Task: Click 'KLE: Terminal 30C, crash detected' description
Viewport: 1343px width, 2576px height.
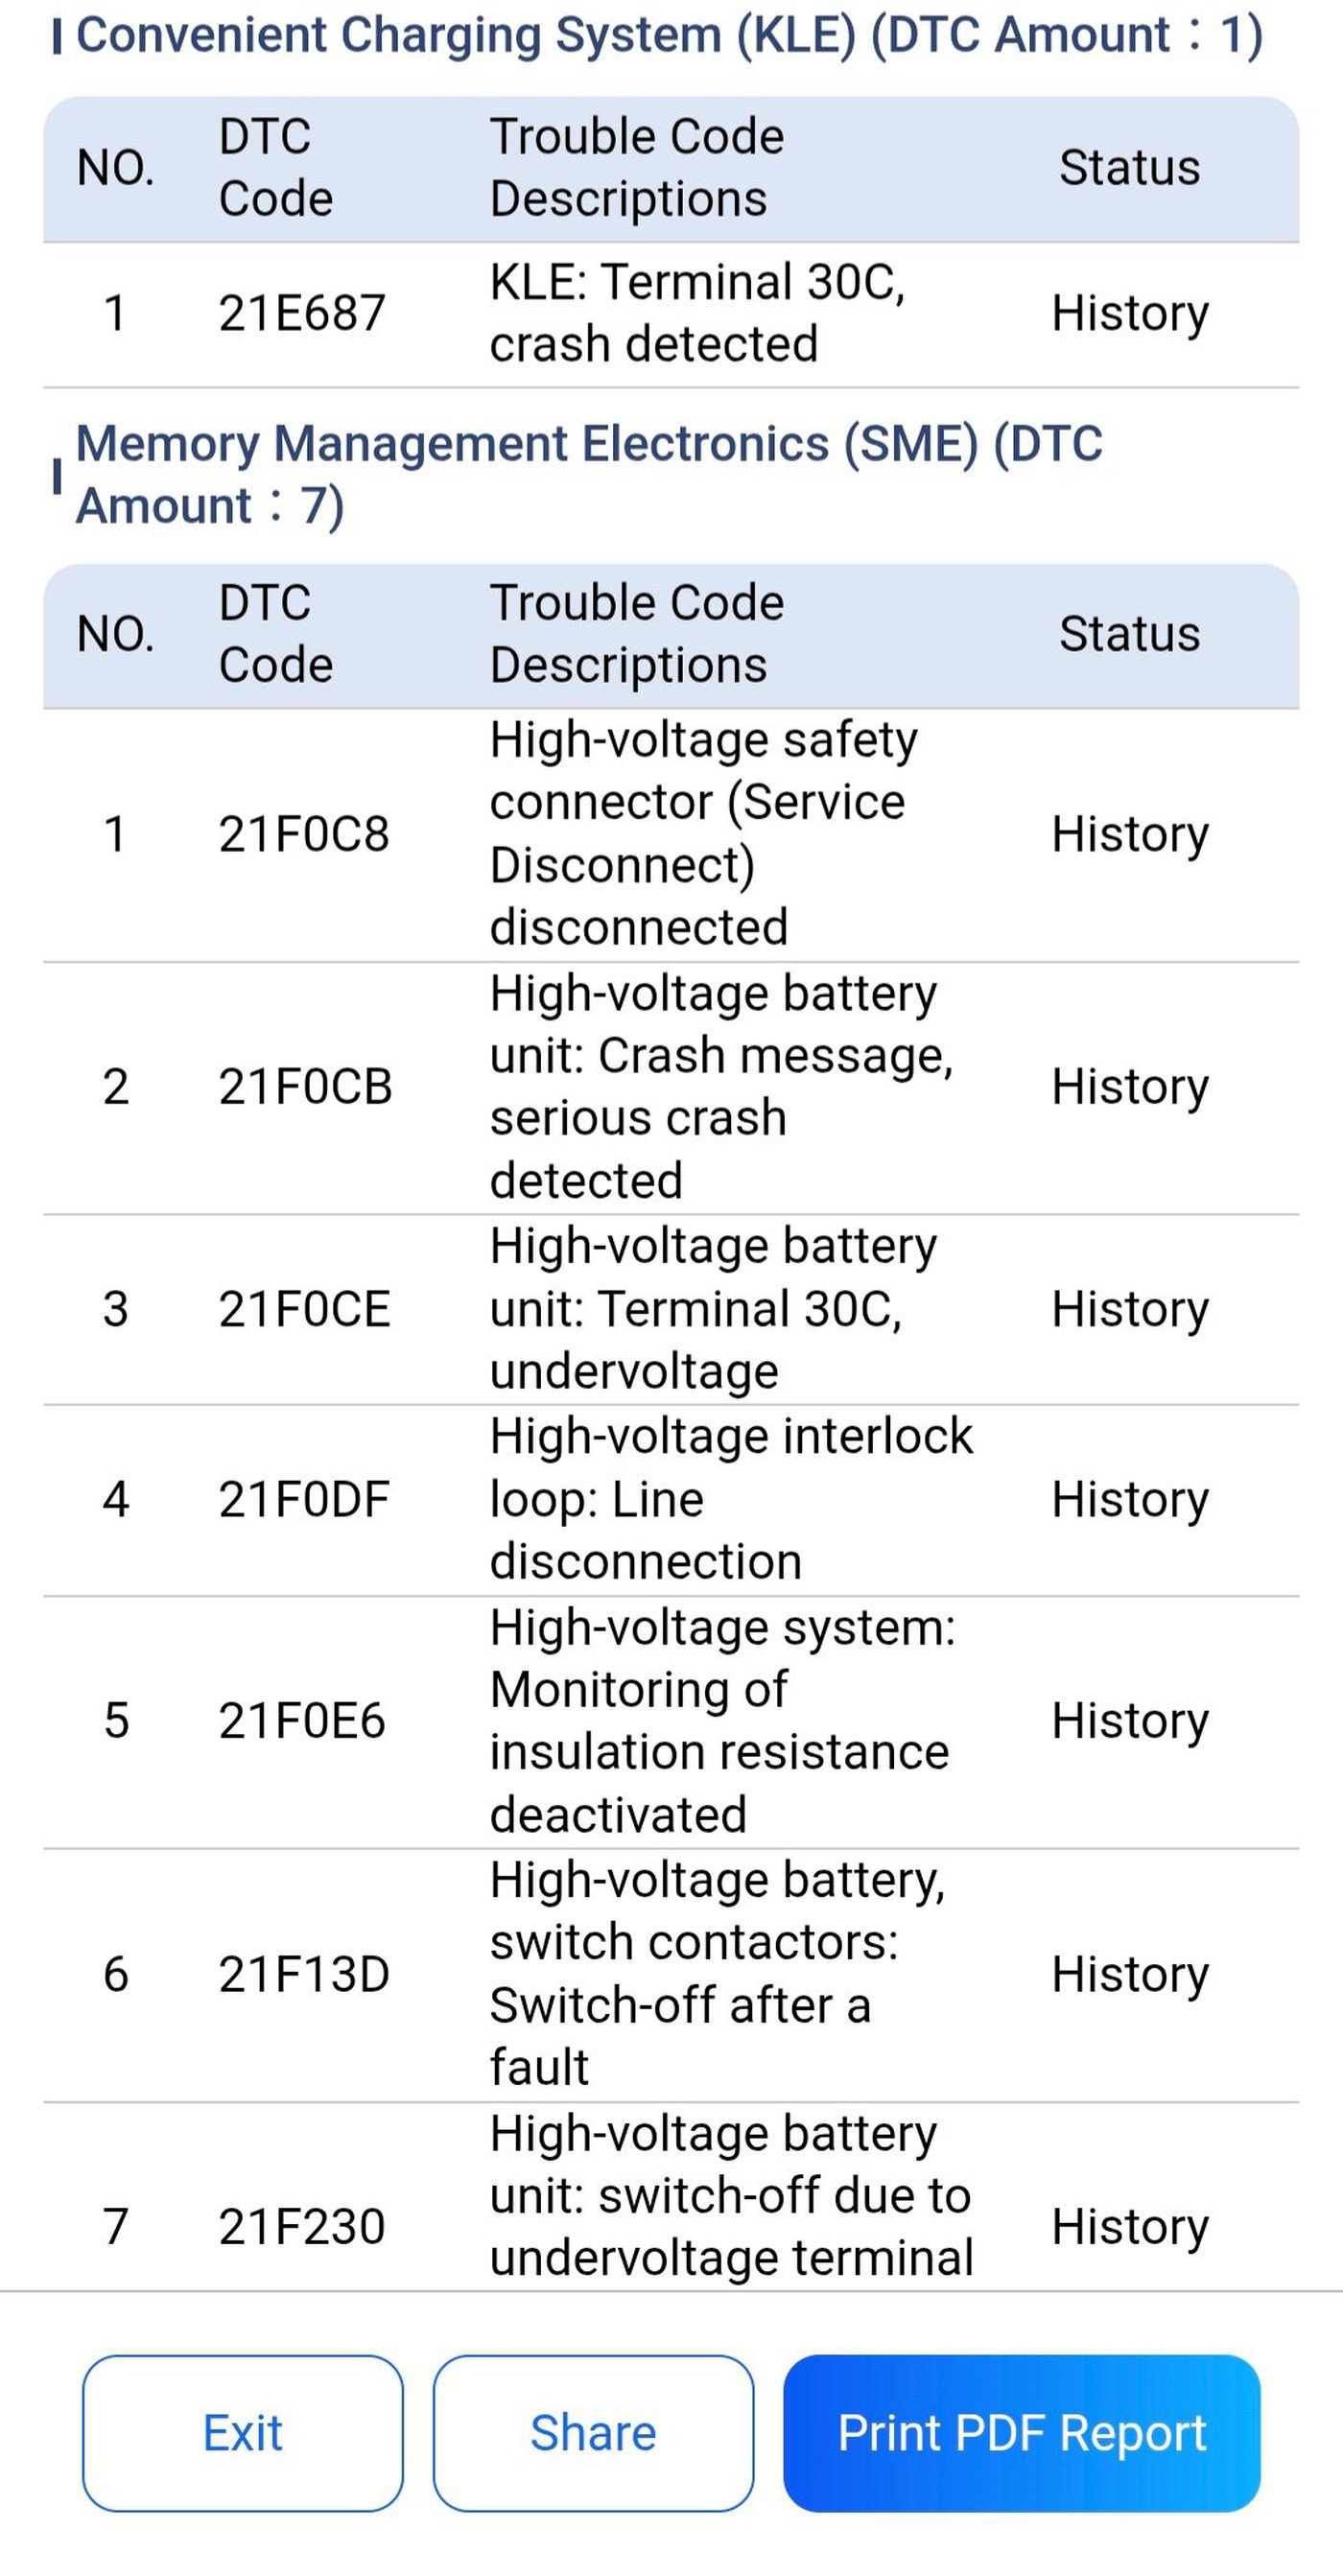Action: (x=697, y=313)
